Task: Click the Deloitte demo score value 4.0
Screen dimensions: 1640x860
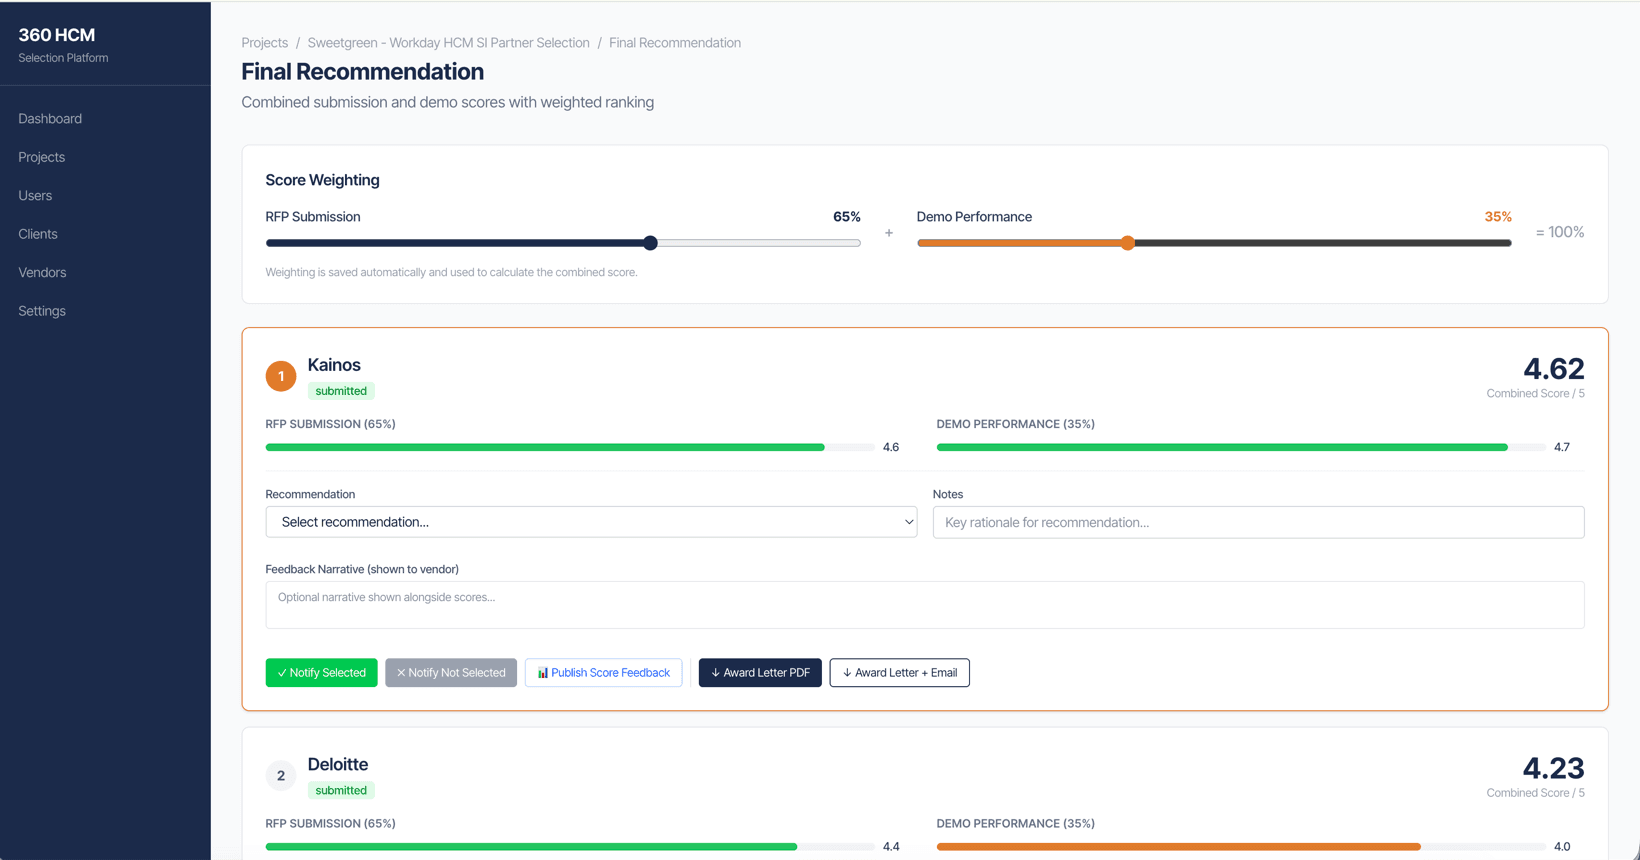Action: click(1562, 846)
